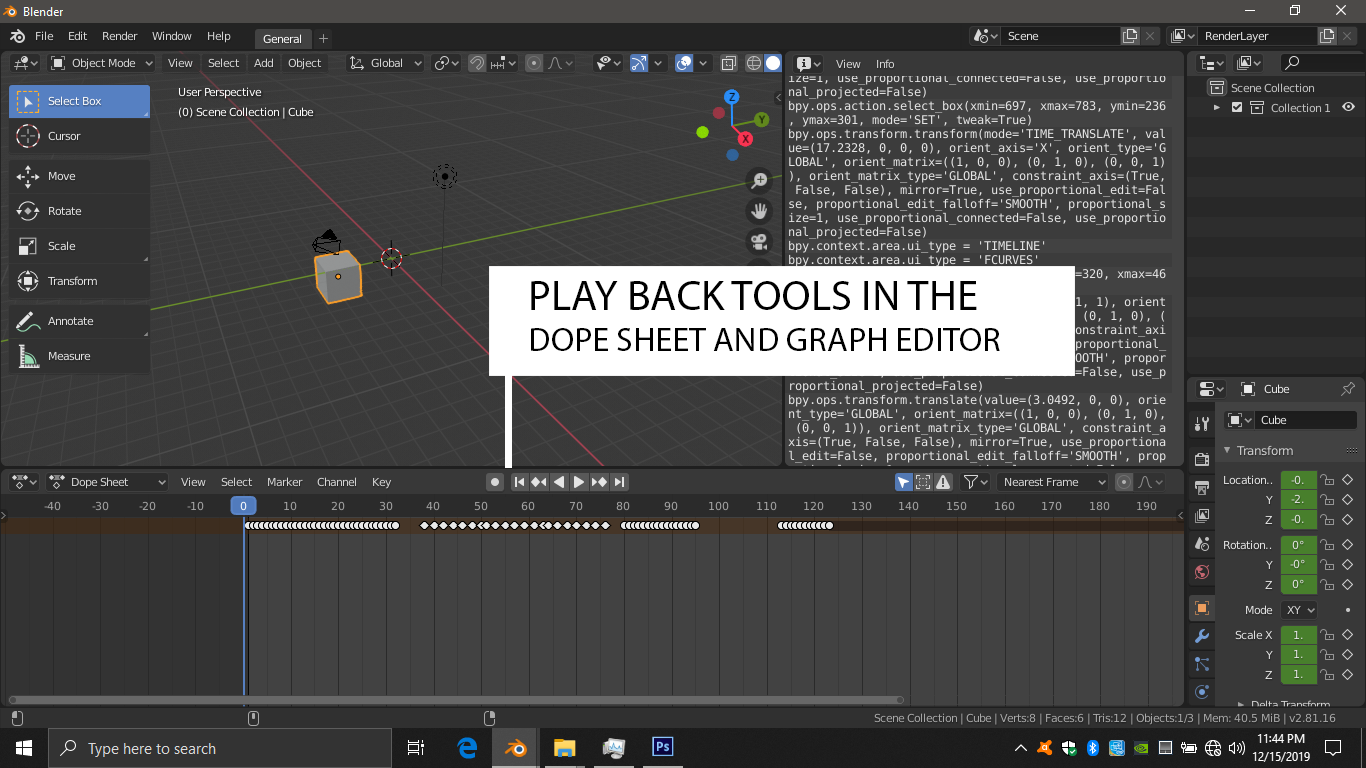Toggle Collection 1 visibility eye
Screen dimensions: 1366x768
pos(1348,108)
